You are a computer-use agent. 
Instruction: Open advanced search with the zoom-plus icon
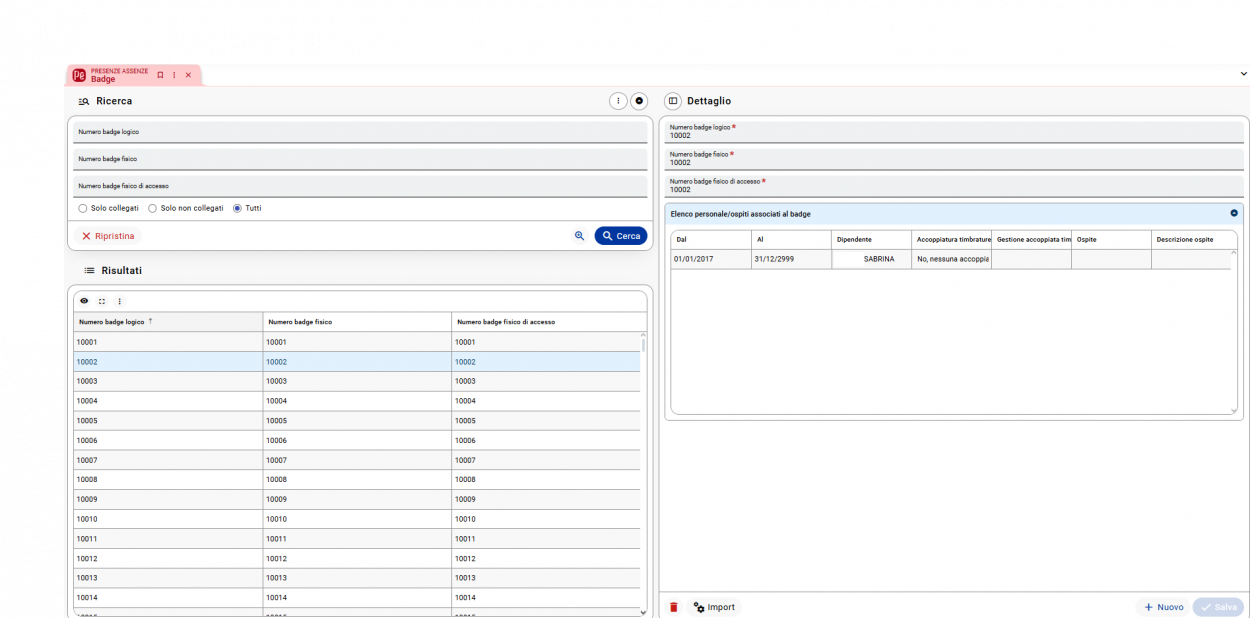[579, 236]
